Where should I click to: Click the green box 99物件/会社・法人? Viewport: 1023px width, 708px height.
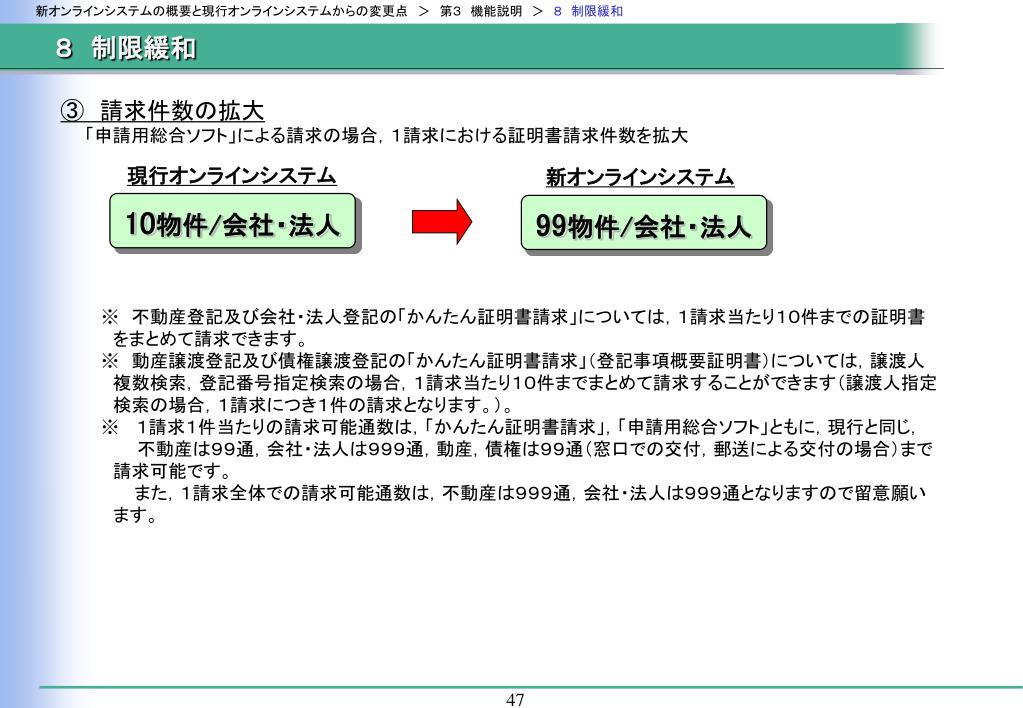[644, 223]
